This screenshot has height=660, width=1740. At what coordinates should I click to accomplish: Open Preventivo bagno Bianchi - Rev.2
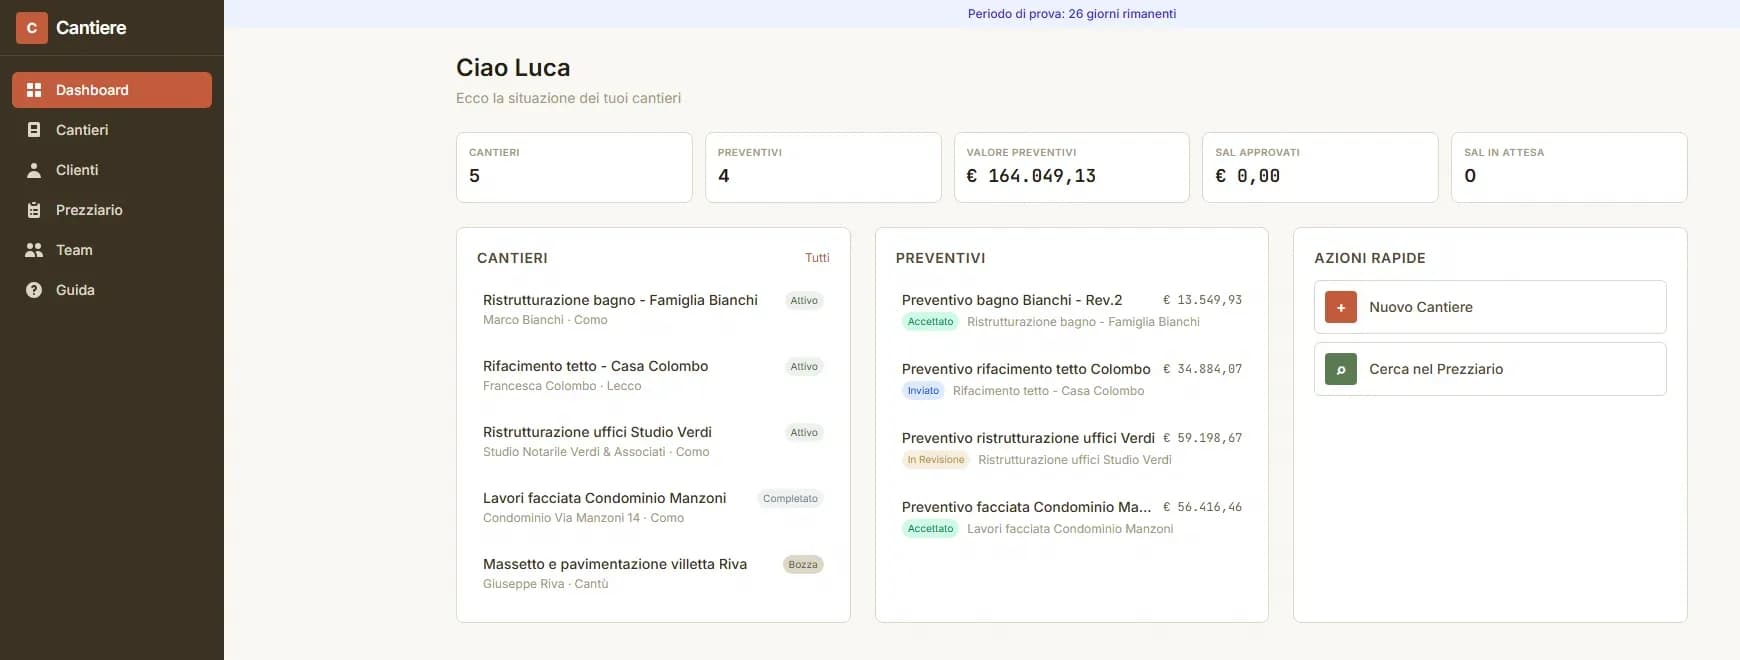tap(1072, 310)
